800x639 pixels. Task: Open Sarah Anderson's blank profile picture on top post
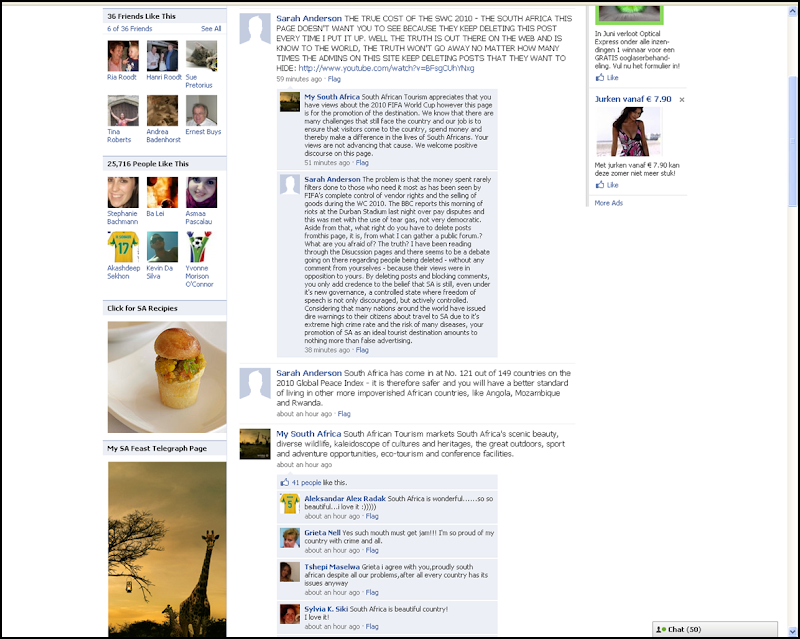pos(255,29)
